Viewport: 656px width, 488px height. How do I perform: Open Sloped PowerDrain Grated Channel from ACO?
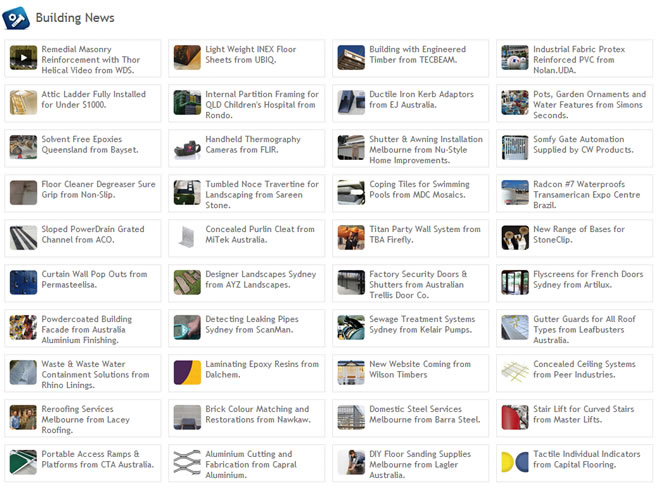click(93, 234)
